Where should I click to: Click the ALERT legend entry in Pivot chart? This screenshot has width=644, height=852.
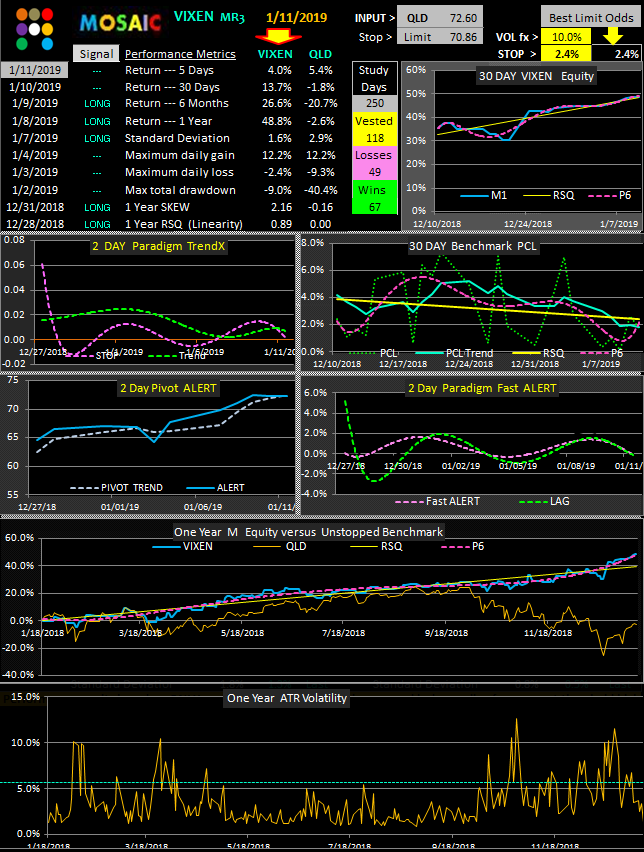click(216, 487)
